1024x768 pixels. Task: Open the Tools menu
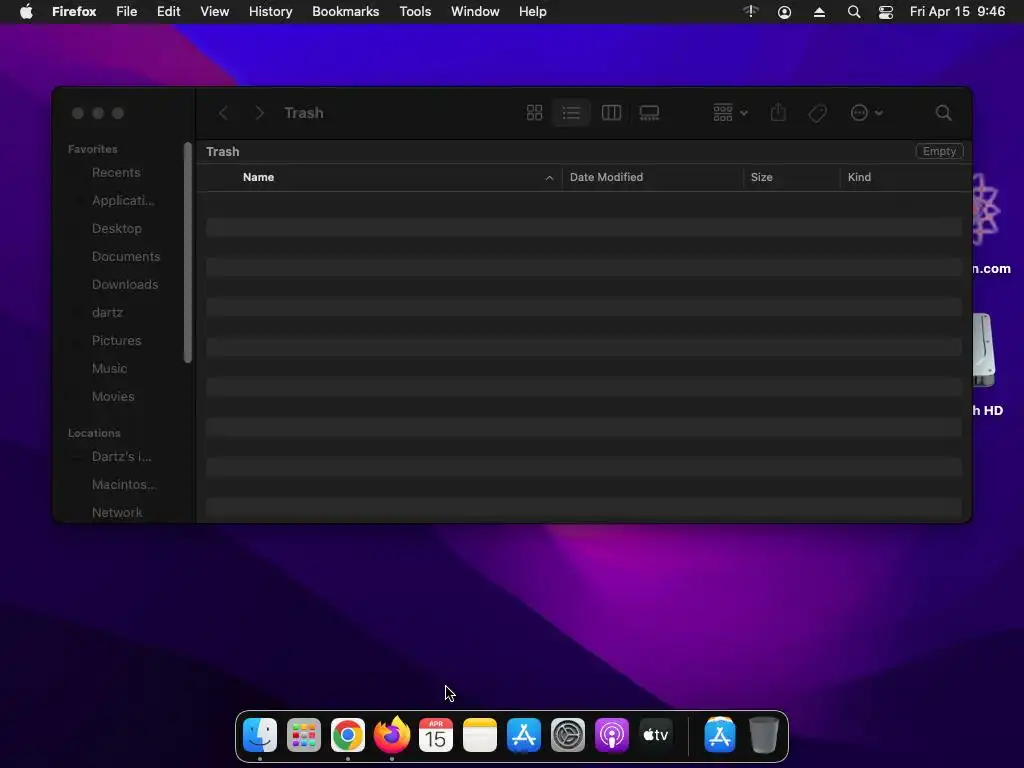click(x=415, y=12)
